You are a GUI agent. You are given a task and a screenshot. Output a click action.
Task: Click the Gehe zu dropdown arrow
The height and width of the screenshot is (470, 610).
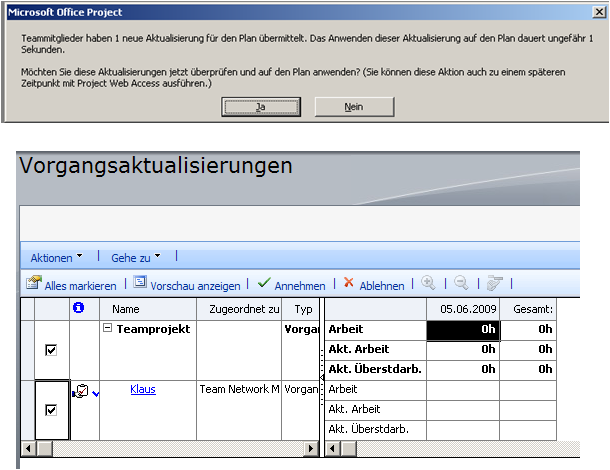coord(157,256)
